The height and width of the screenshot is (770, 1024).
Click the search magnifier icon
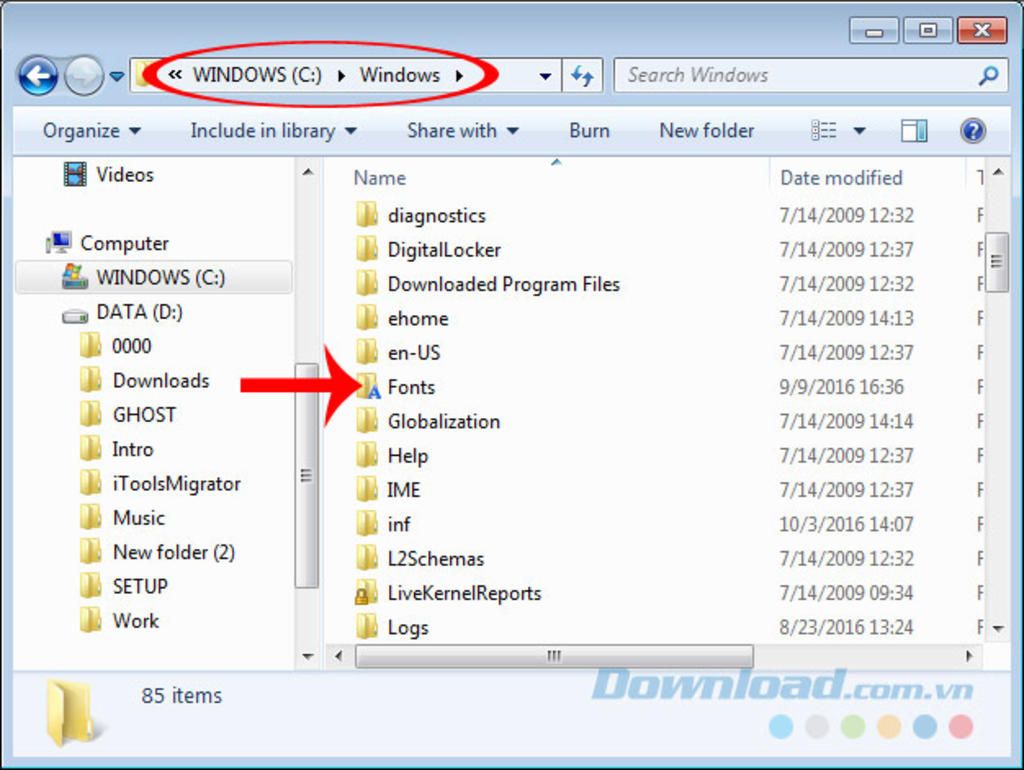coord(988,76)
